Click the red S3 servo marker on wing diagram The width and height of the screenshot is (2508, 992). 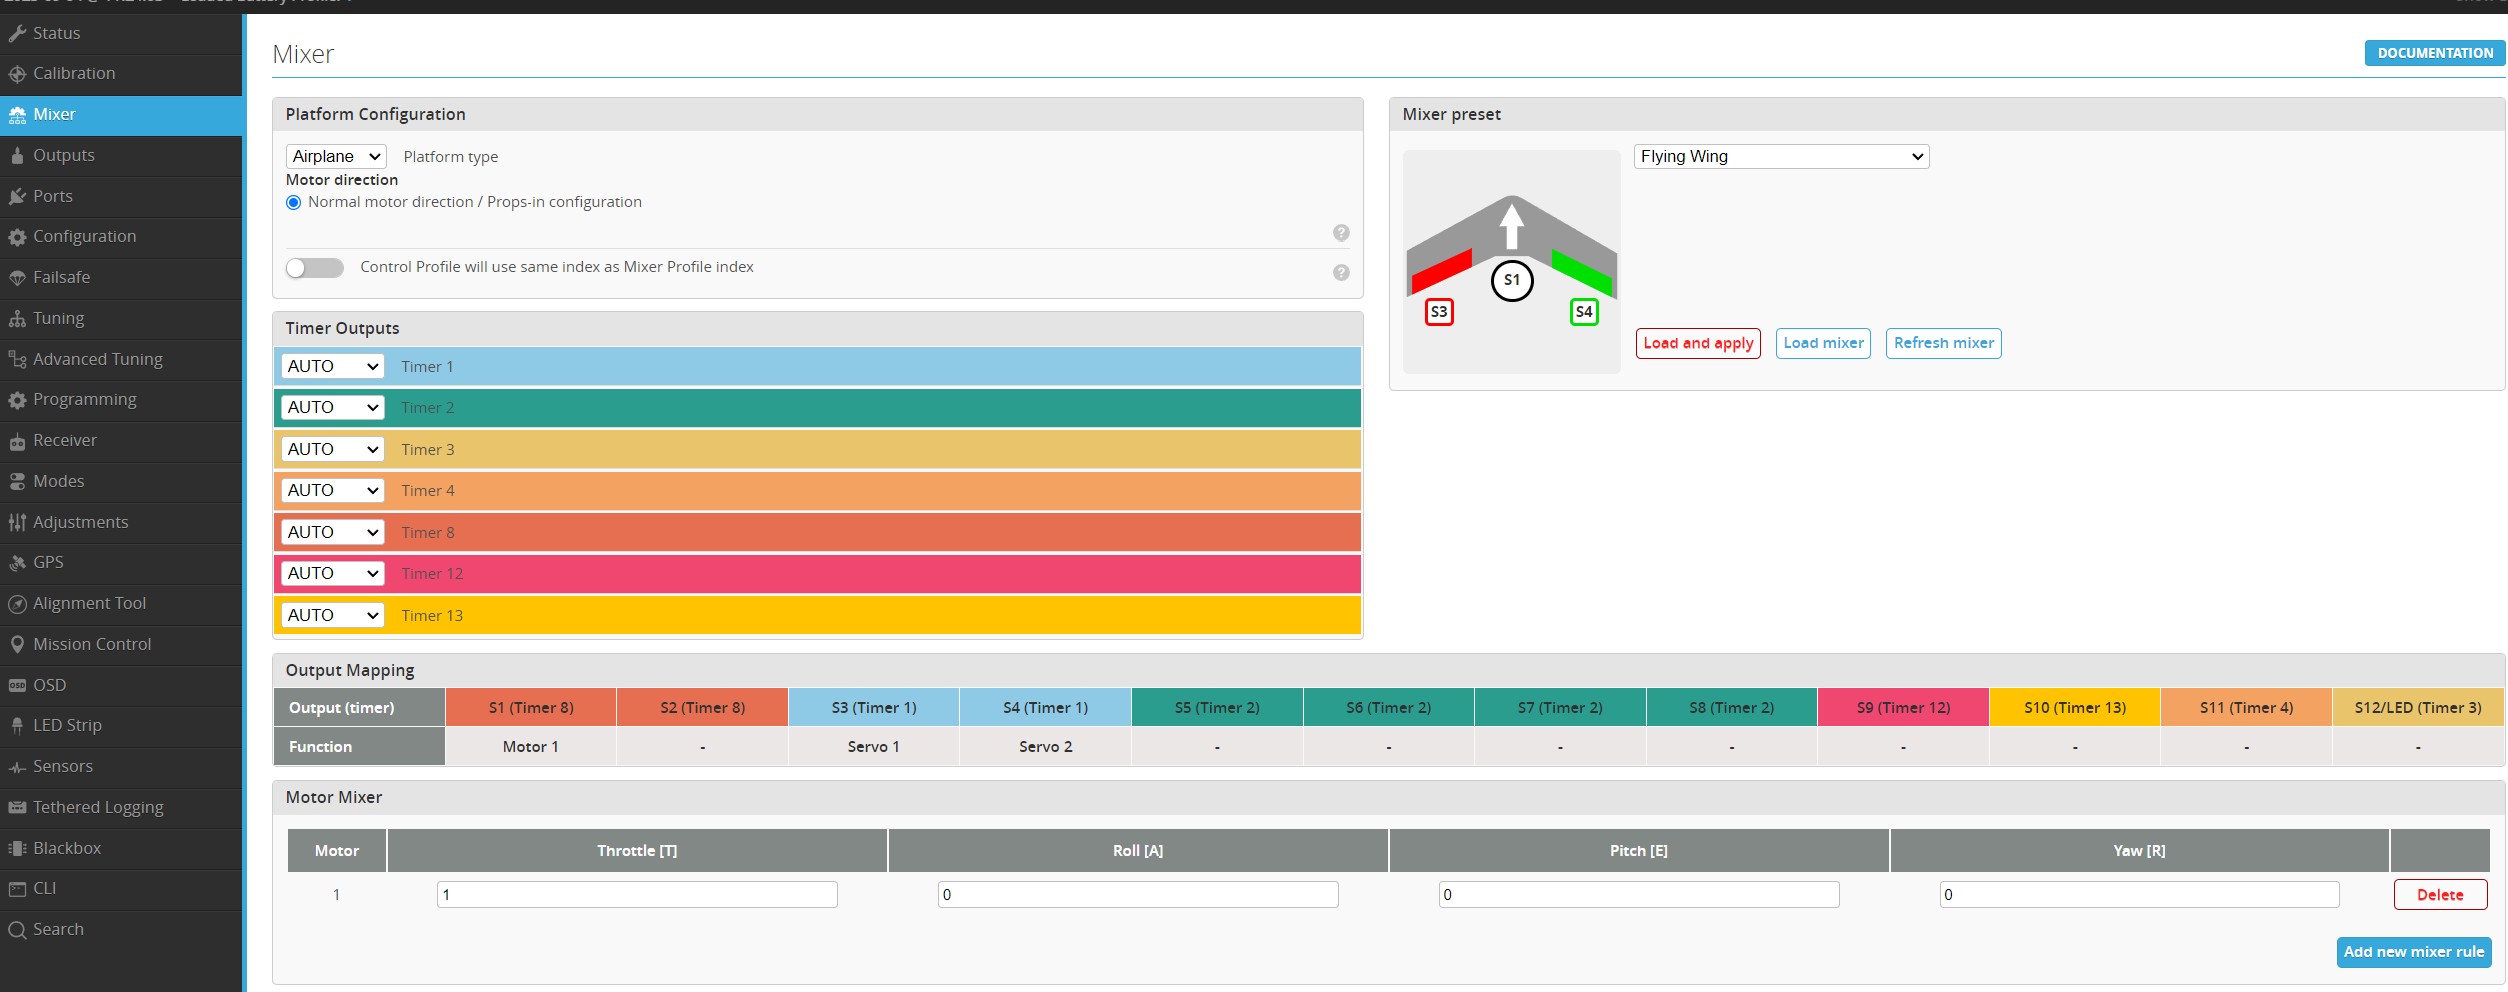click(1438, 312)
